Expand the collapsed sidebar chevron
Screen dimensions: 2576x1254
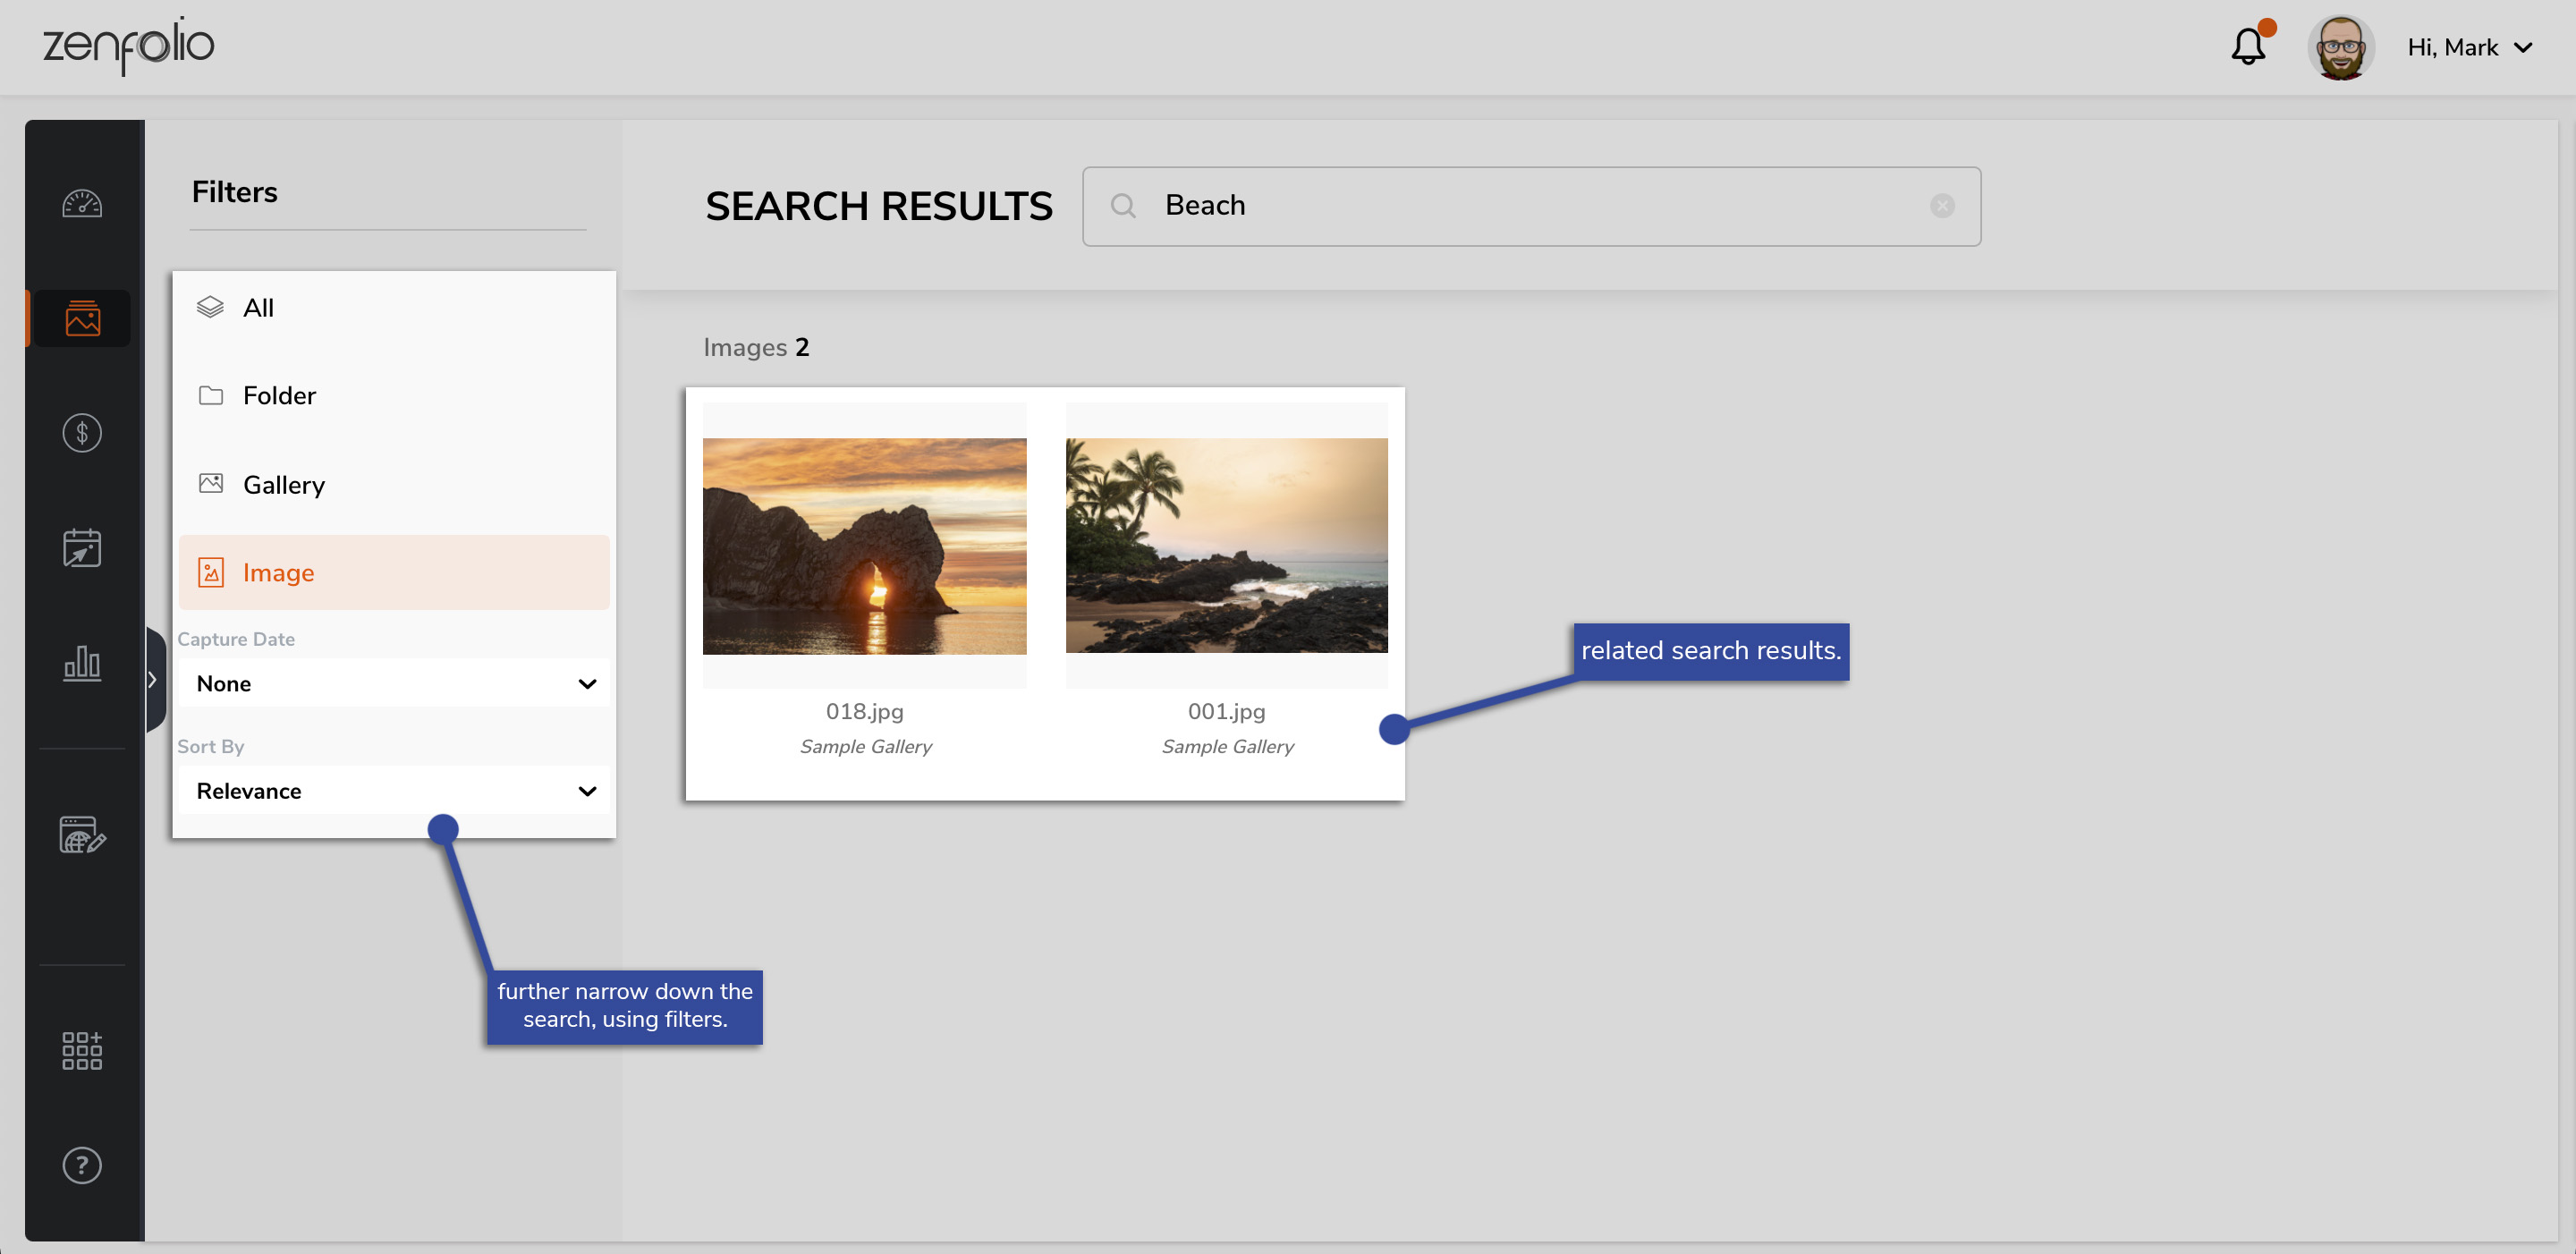[x=153, y=680]
